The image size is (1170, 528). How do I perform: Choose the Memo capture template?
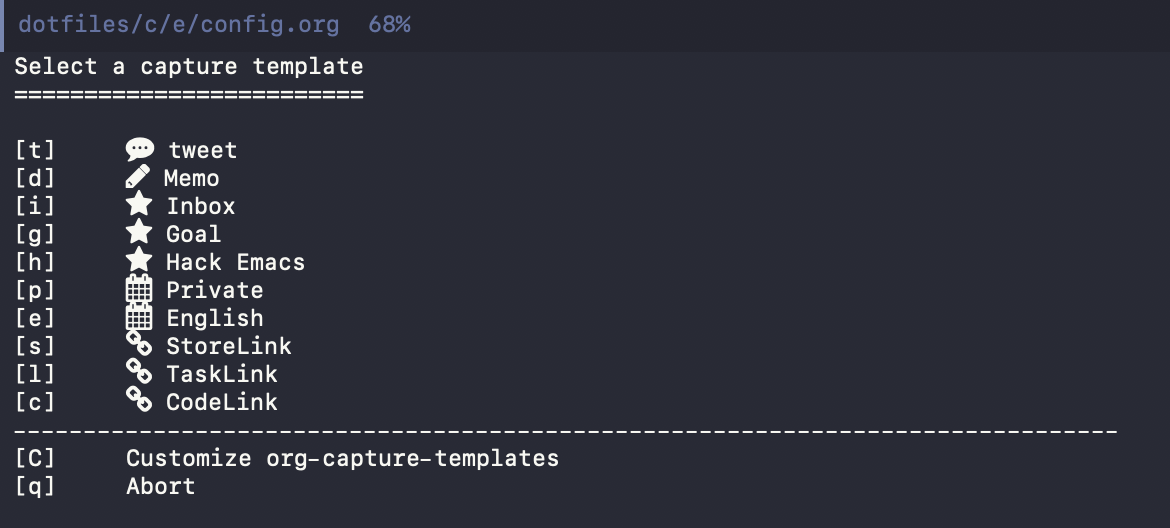[x=192, y=179]
